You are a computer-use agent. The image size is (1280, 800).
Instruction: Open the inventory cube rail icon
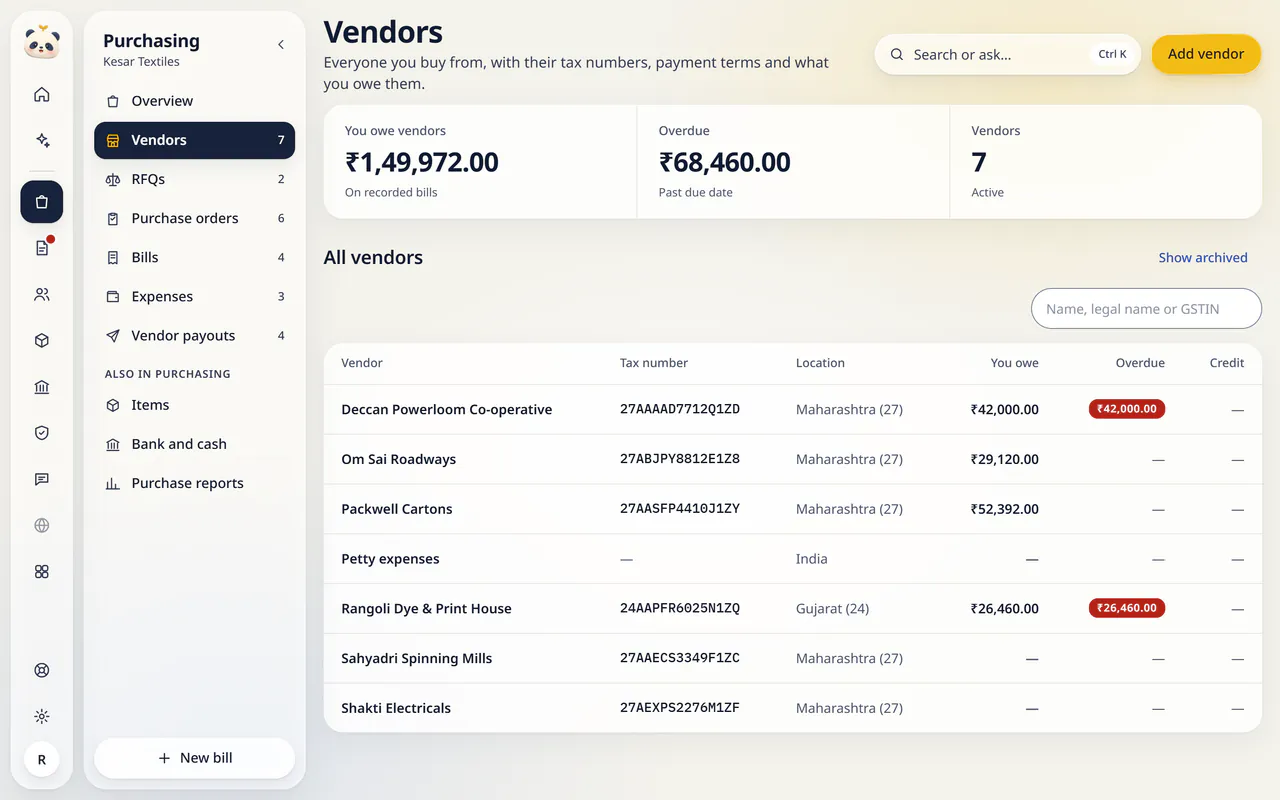tap(42, 341)
